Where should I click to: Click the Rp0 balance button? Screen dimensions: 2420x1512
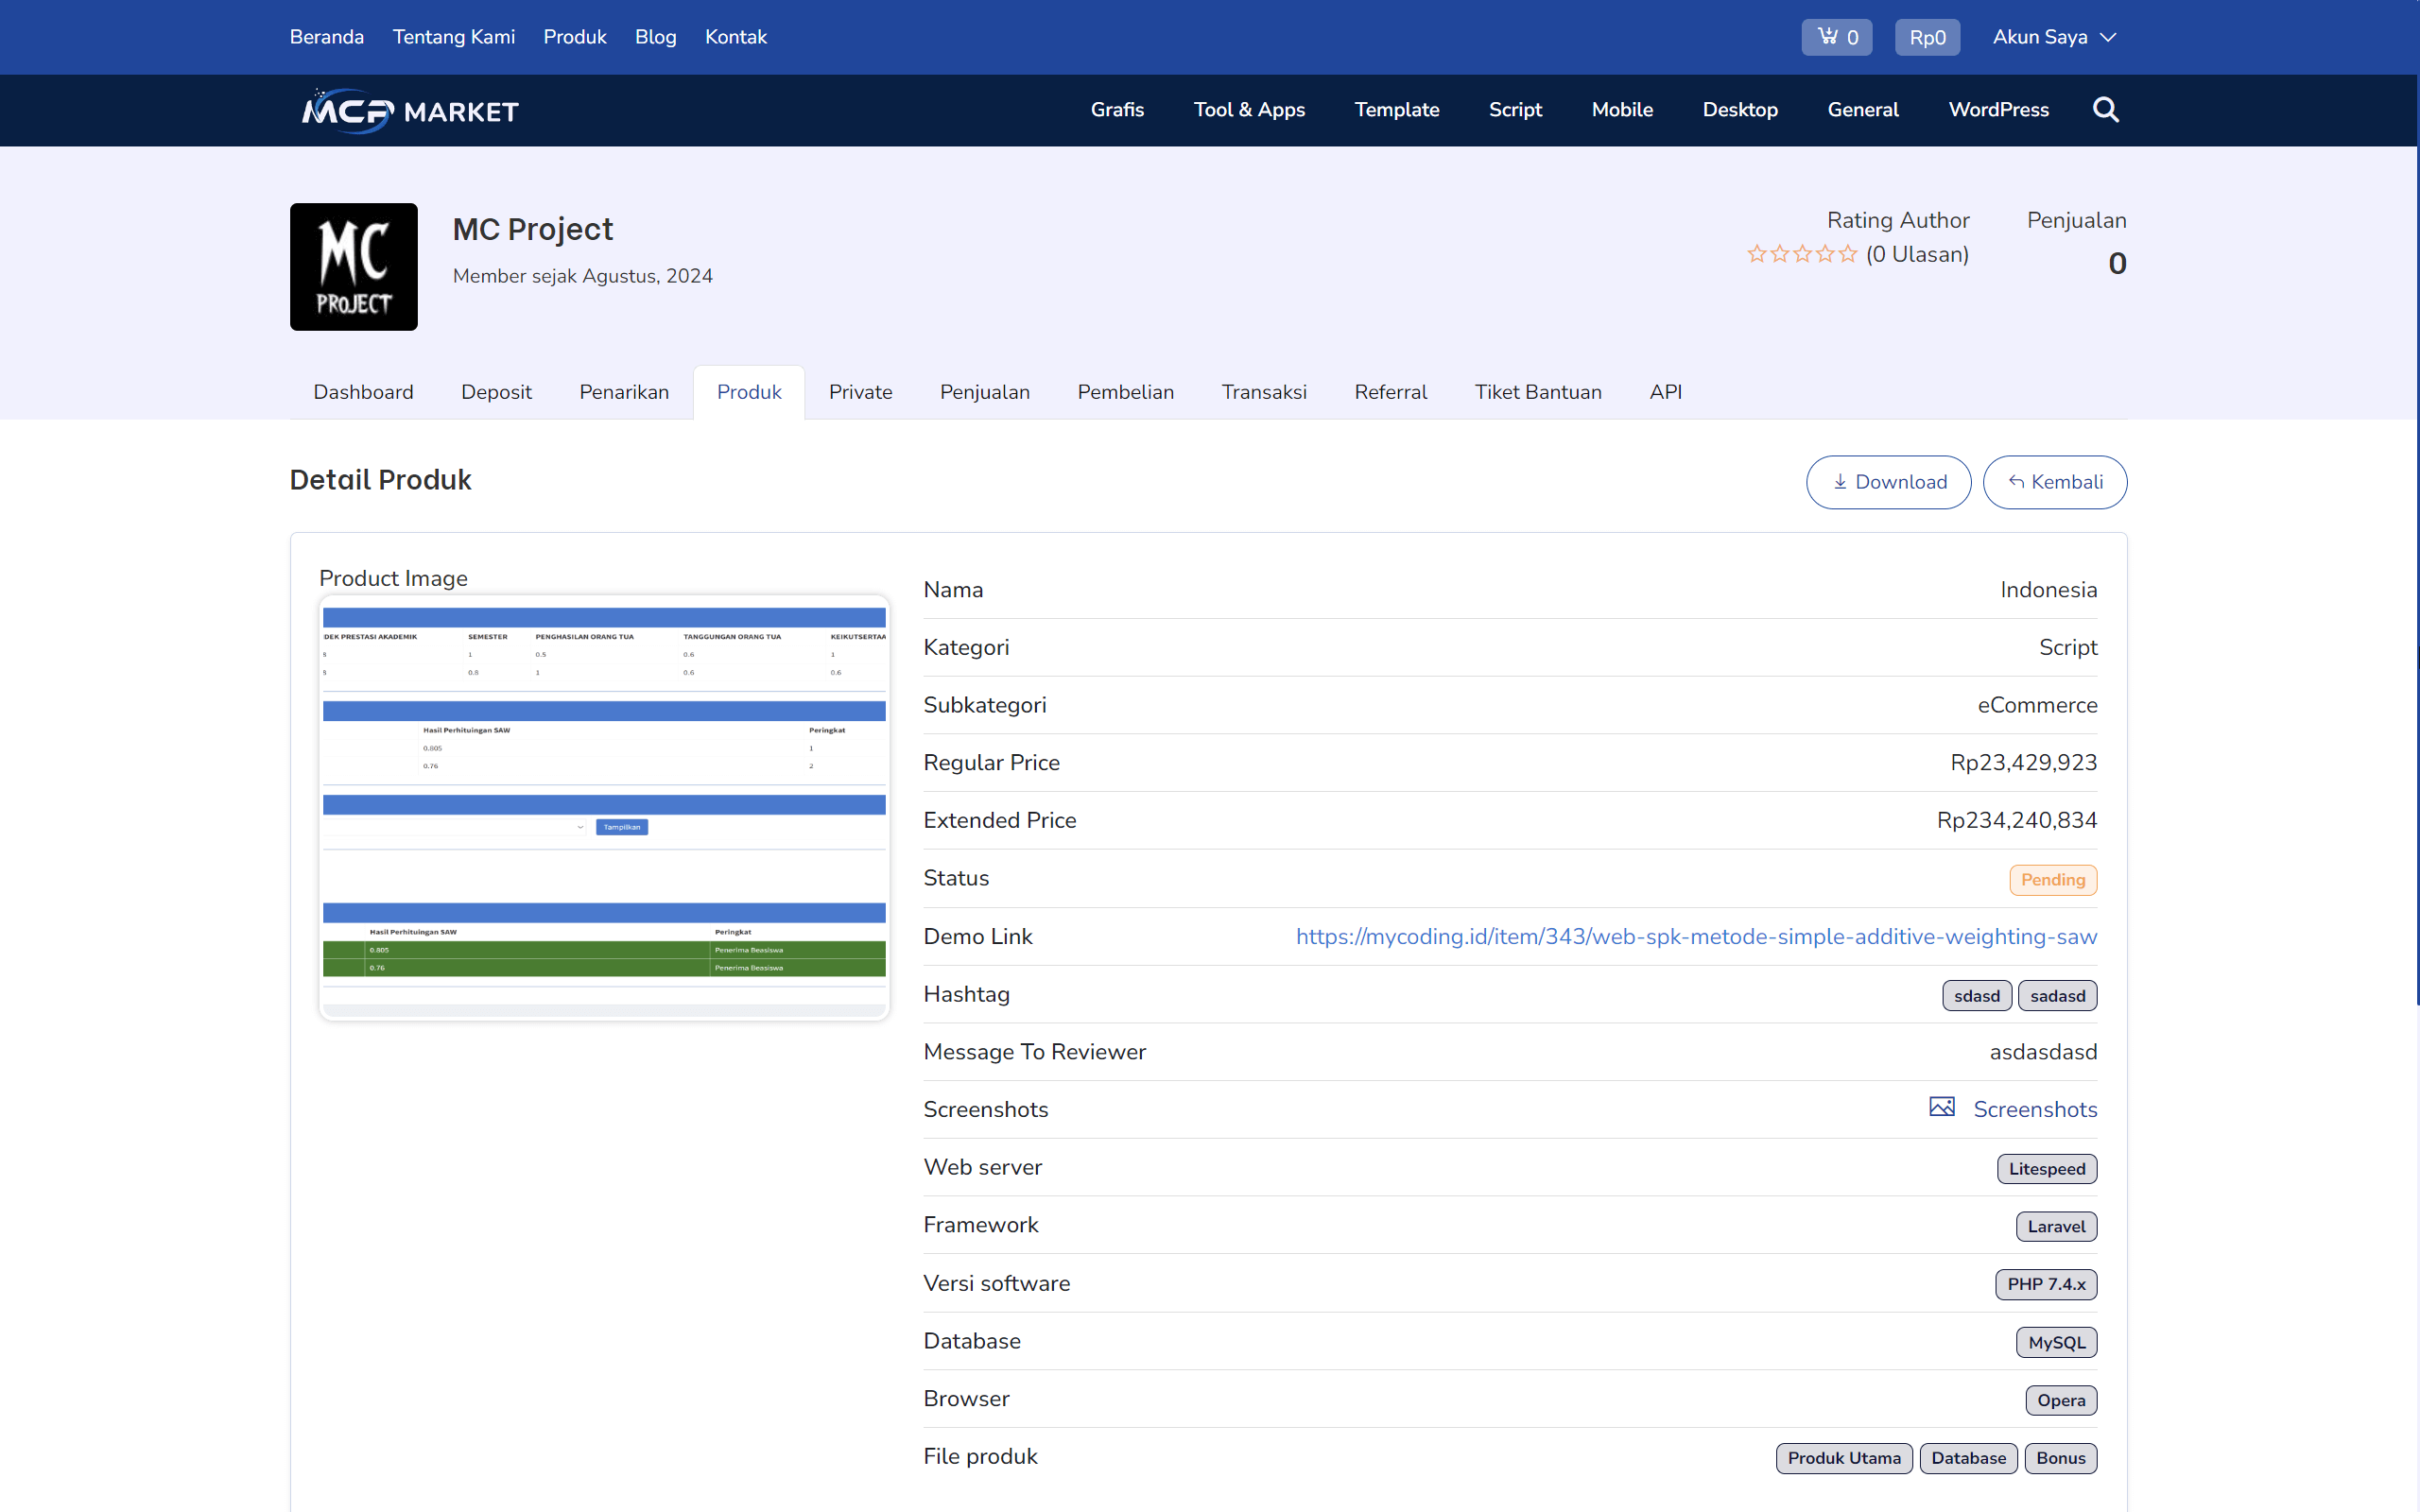1927,36
